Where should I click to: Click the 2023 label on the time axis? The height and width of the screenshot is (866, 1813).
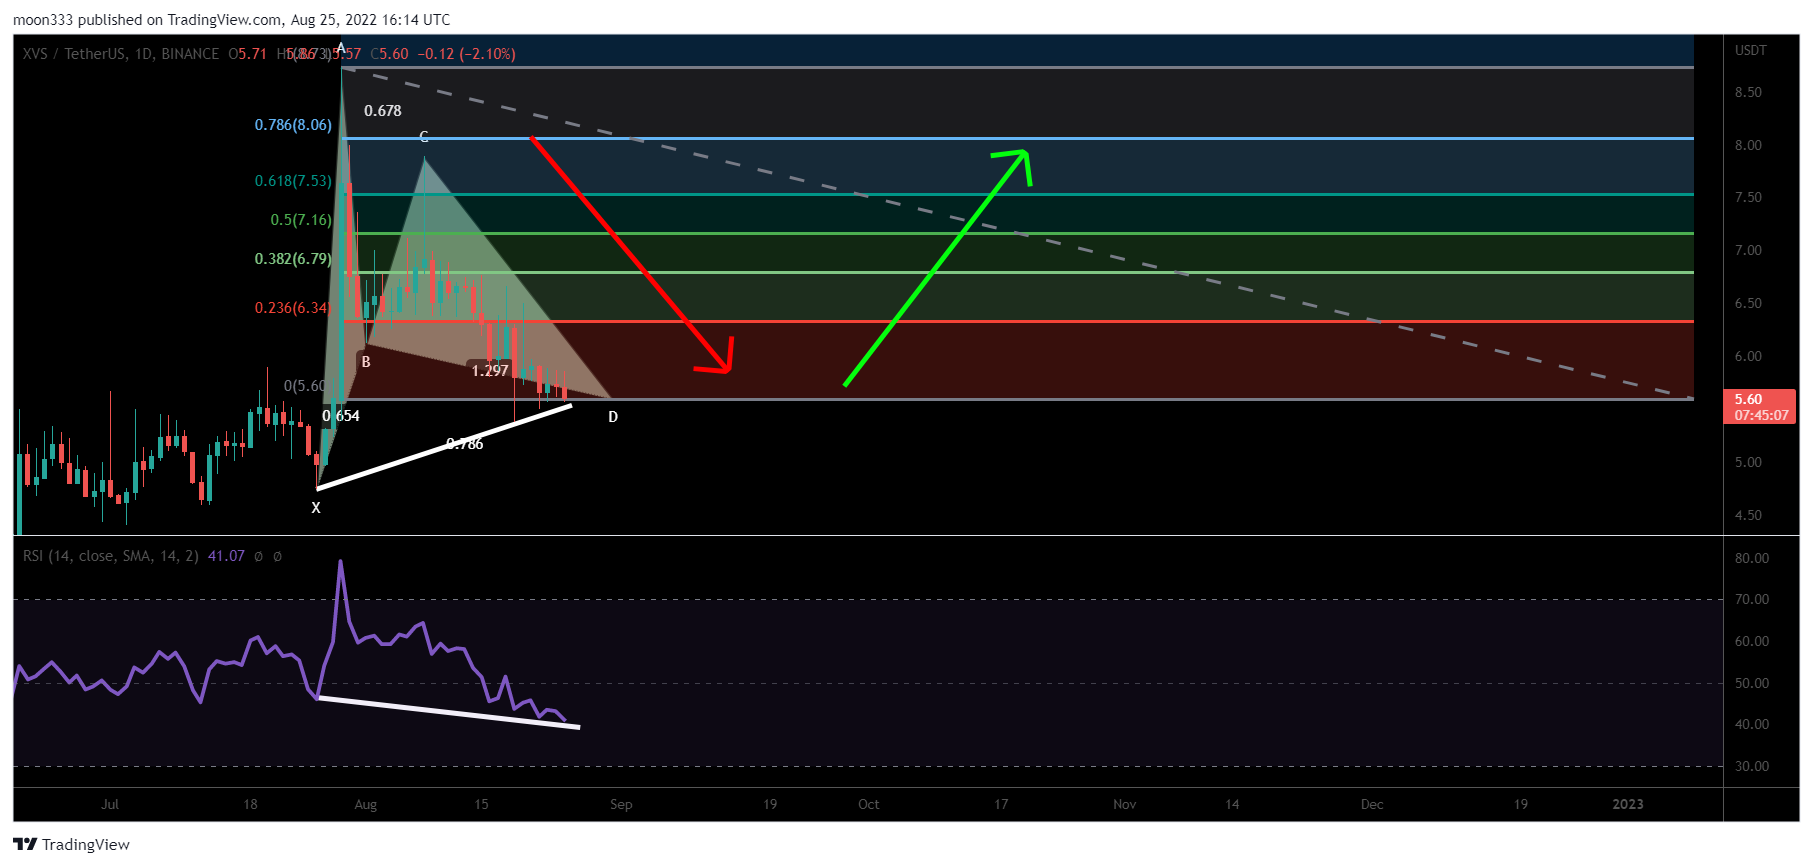tap(1628, 805)
